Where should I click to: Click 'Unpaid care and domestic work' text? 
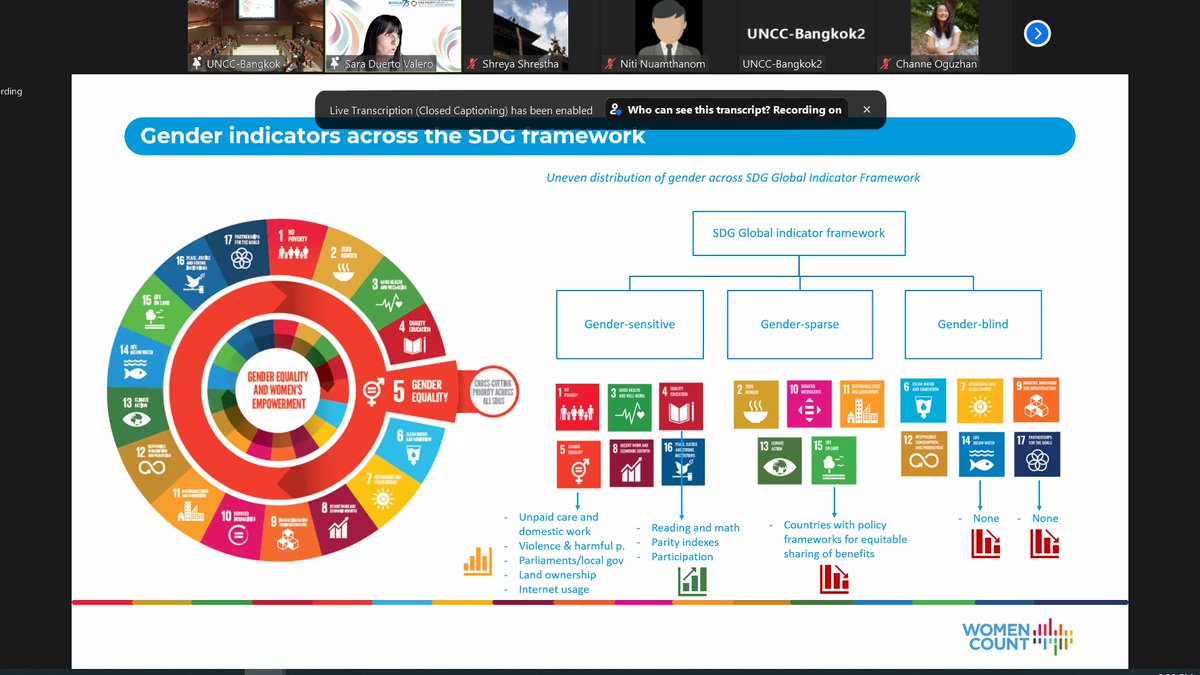point(558,524)
